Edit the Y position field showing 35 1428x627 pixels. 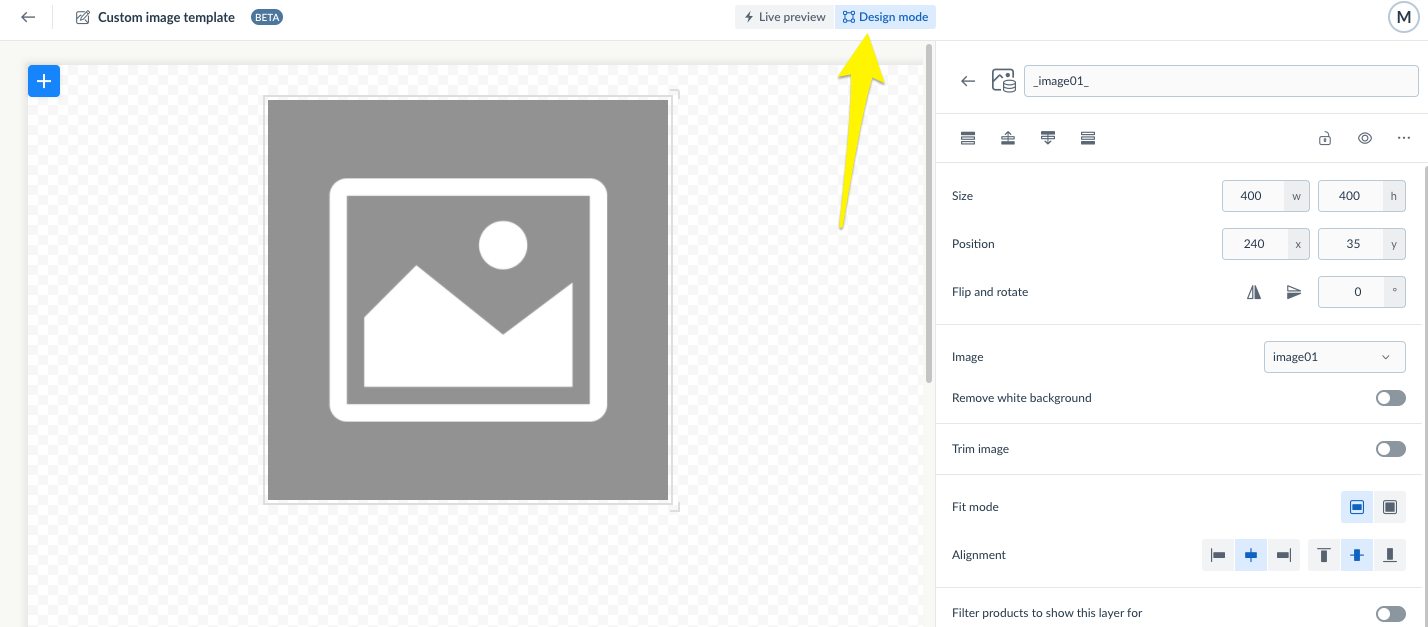point(1350,244)
